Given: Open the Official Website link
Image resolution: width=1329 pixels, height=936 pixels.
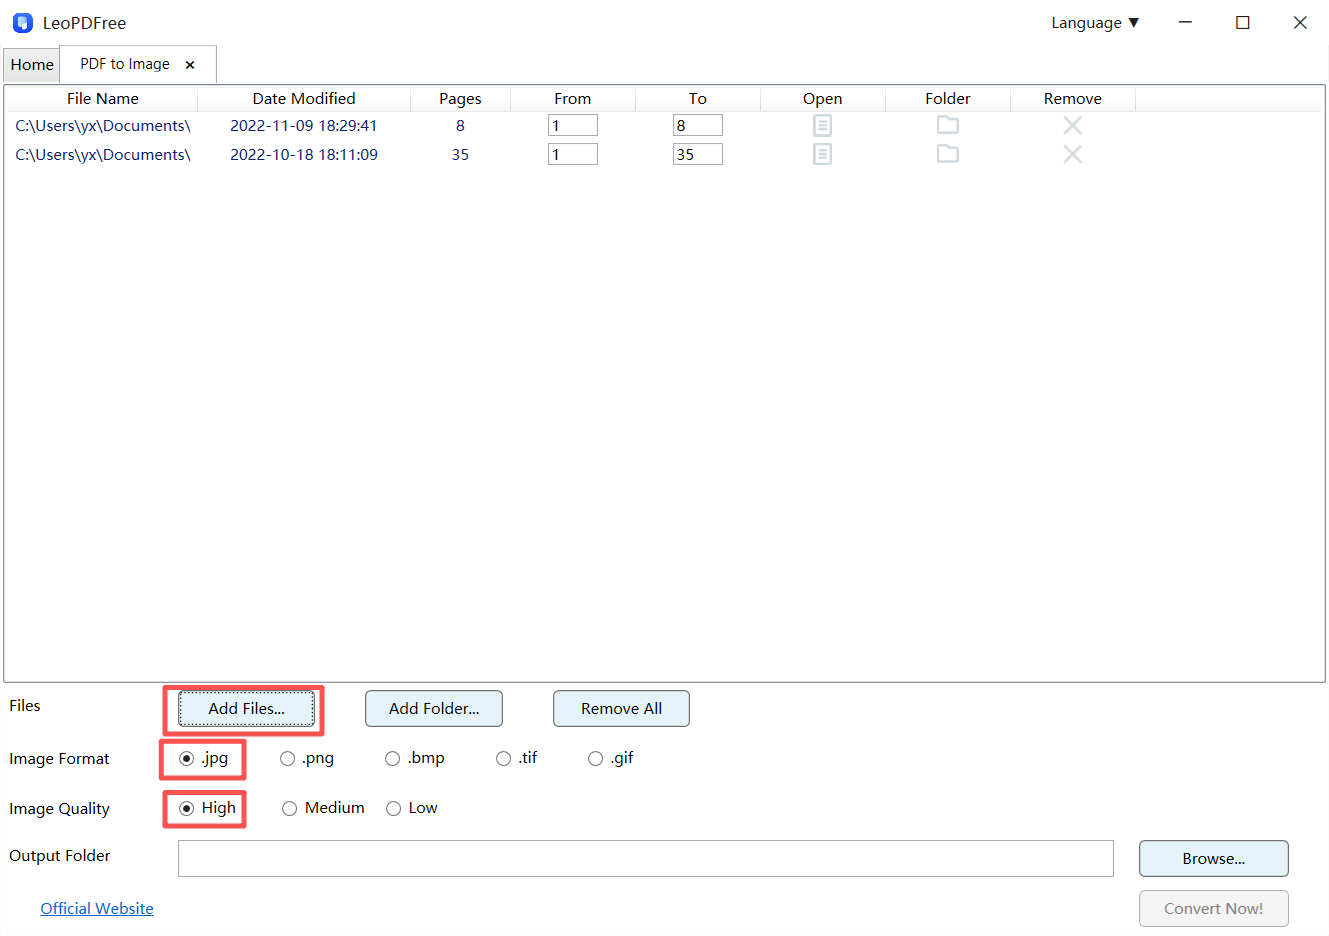Looking at the screenshot, I should [x=97, y=908].
